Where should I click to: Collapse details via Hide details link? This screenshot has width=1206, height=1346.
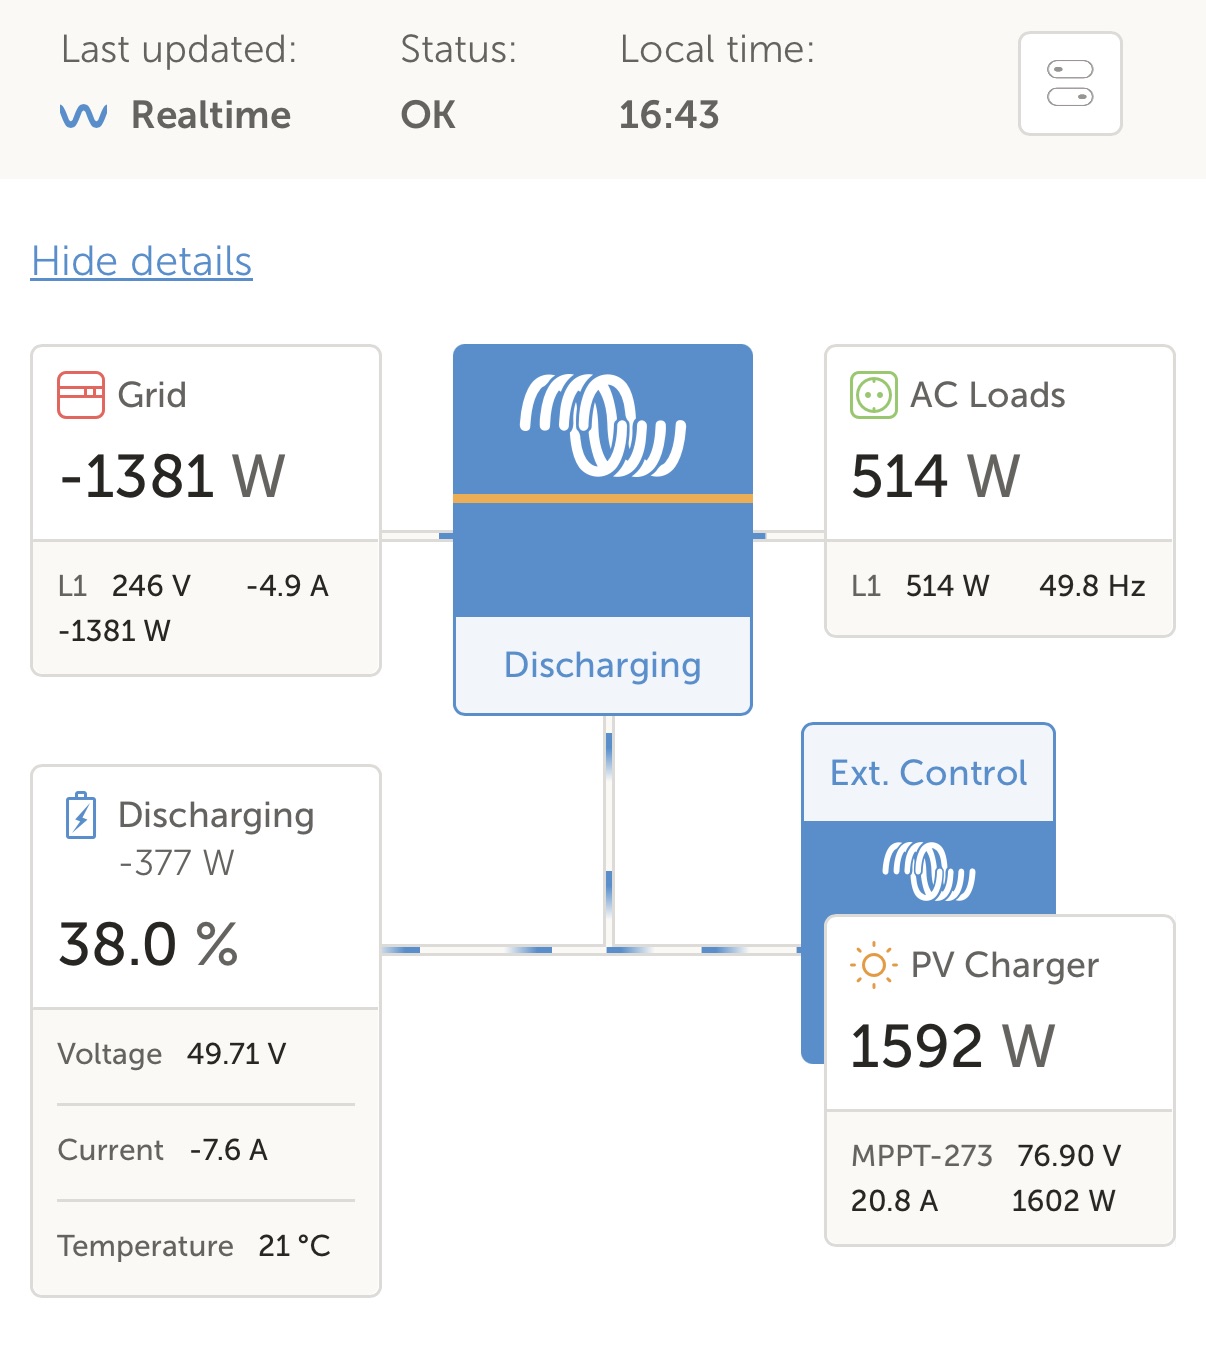click(x=142, y=262)
